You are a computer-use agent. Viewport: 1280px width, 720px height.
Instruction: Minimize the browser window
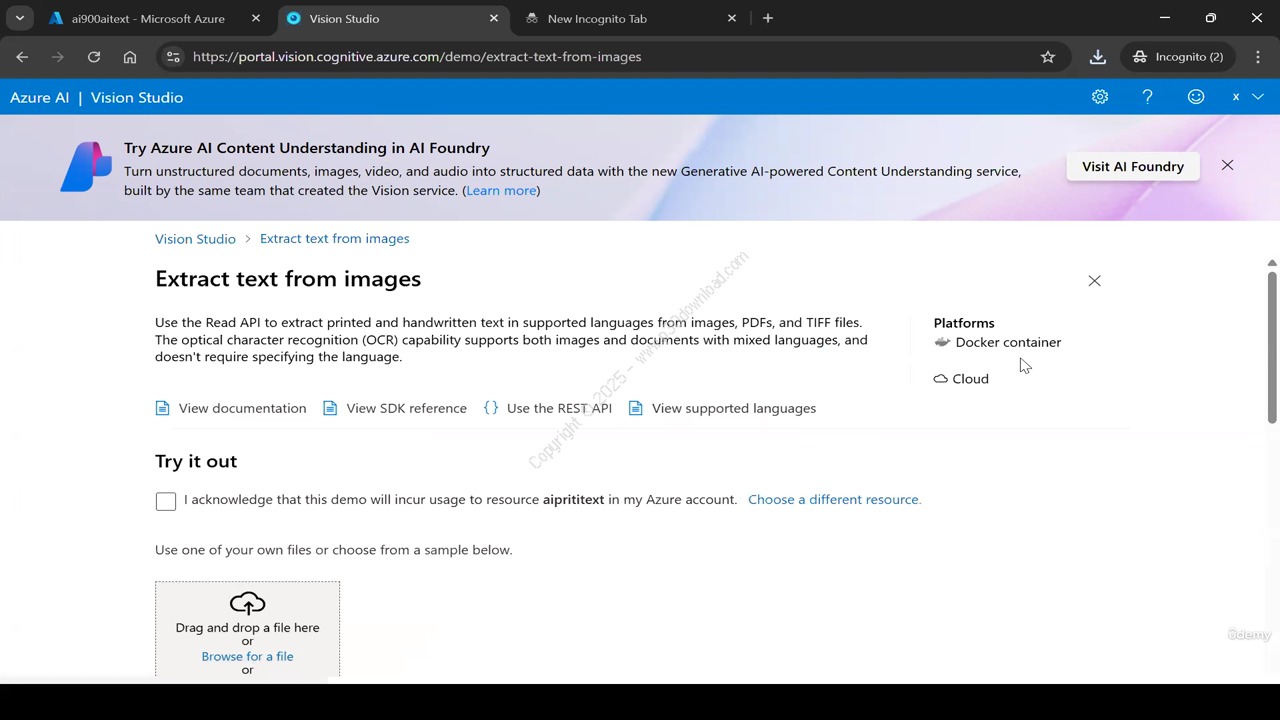[1165, 18]
